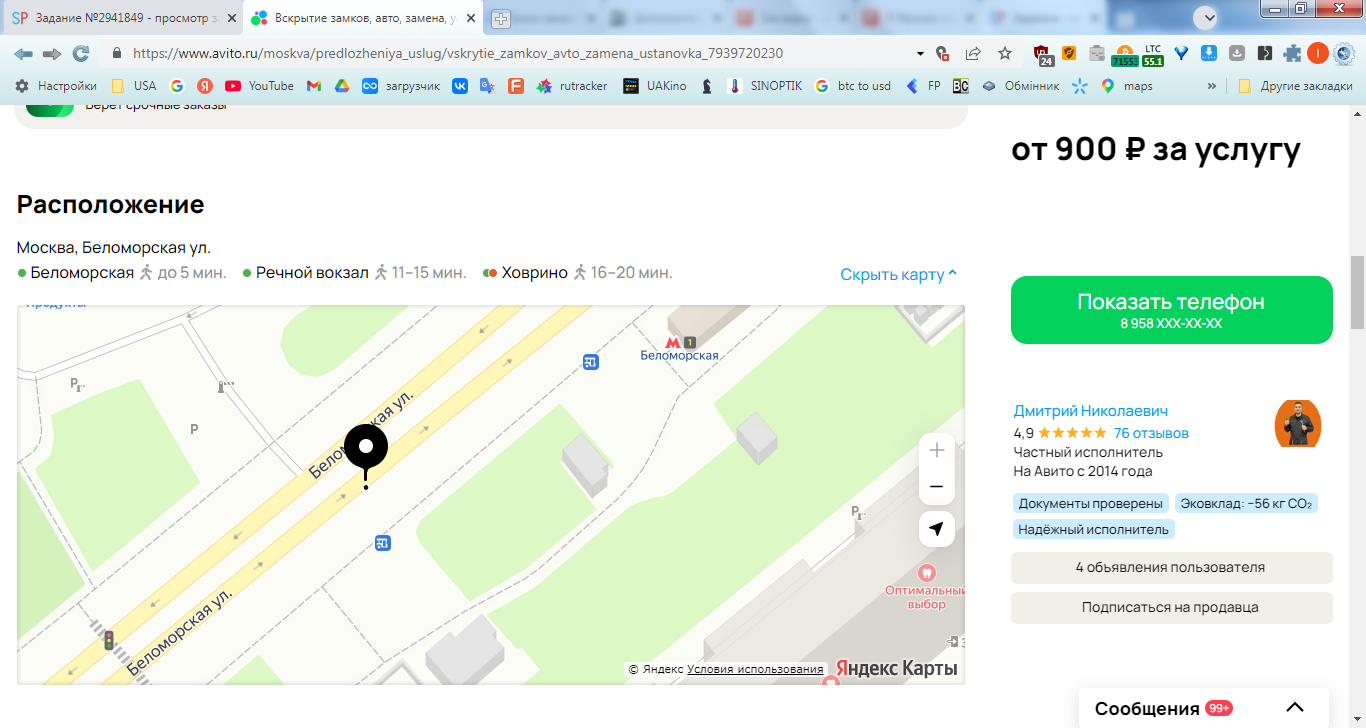Reload the Avito page

(81, 54)
